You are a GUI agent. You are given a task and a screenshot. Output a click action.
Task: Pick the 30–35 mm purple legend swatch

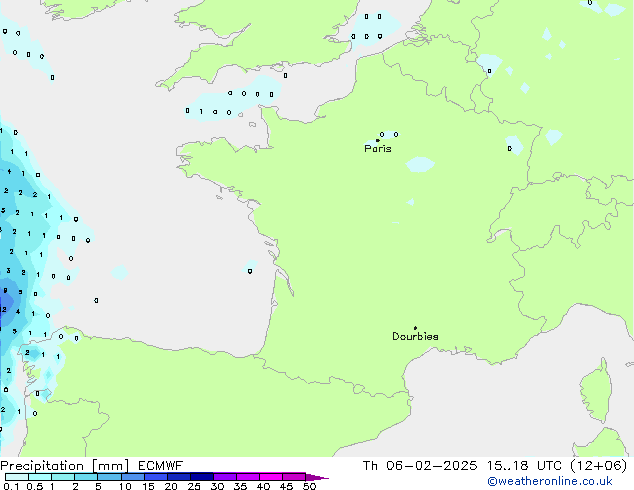(224, 477)
